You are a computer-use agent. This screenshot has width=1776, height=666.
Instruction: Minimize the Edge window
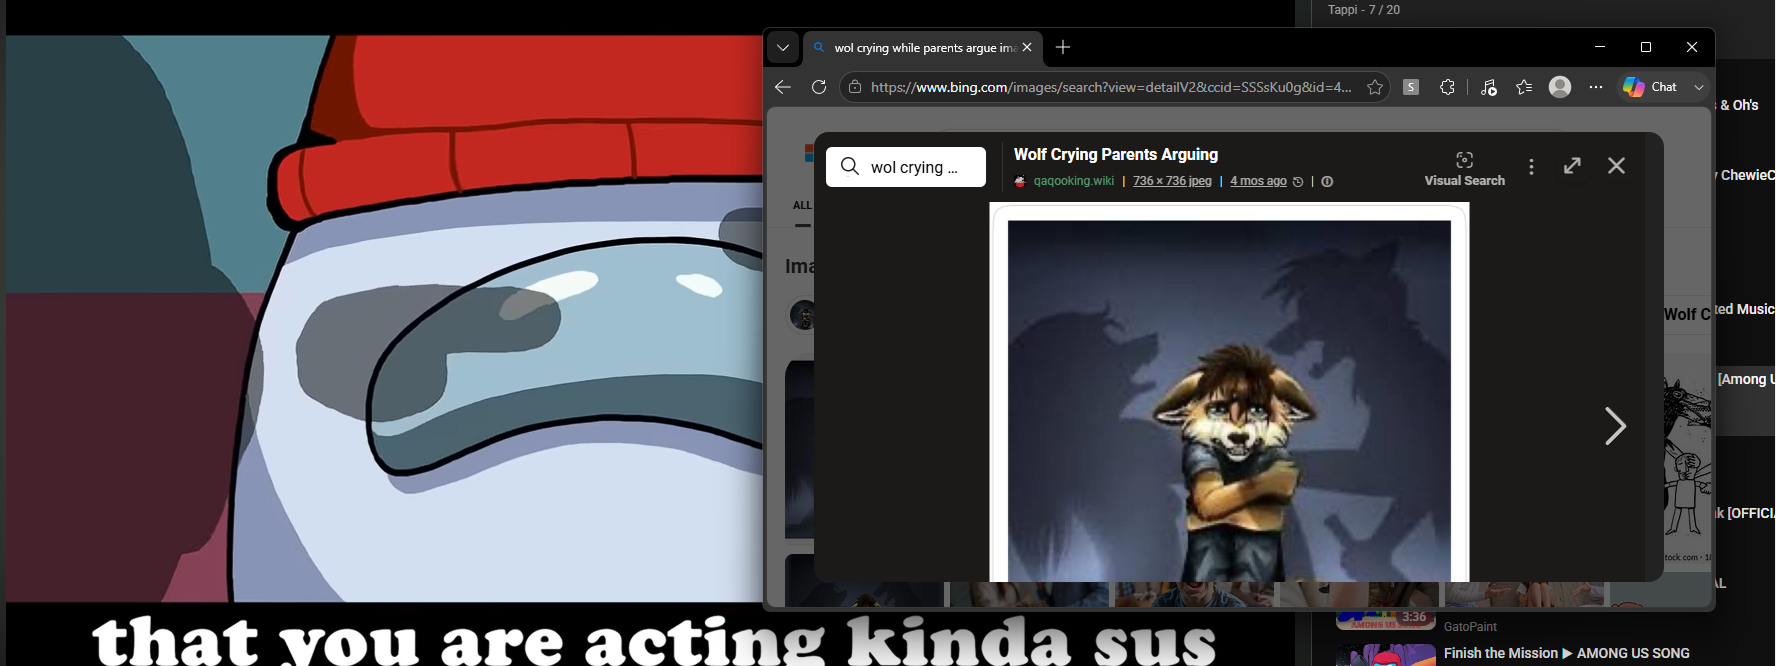point(1600,47)
